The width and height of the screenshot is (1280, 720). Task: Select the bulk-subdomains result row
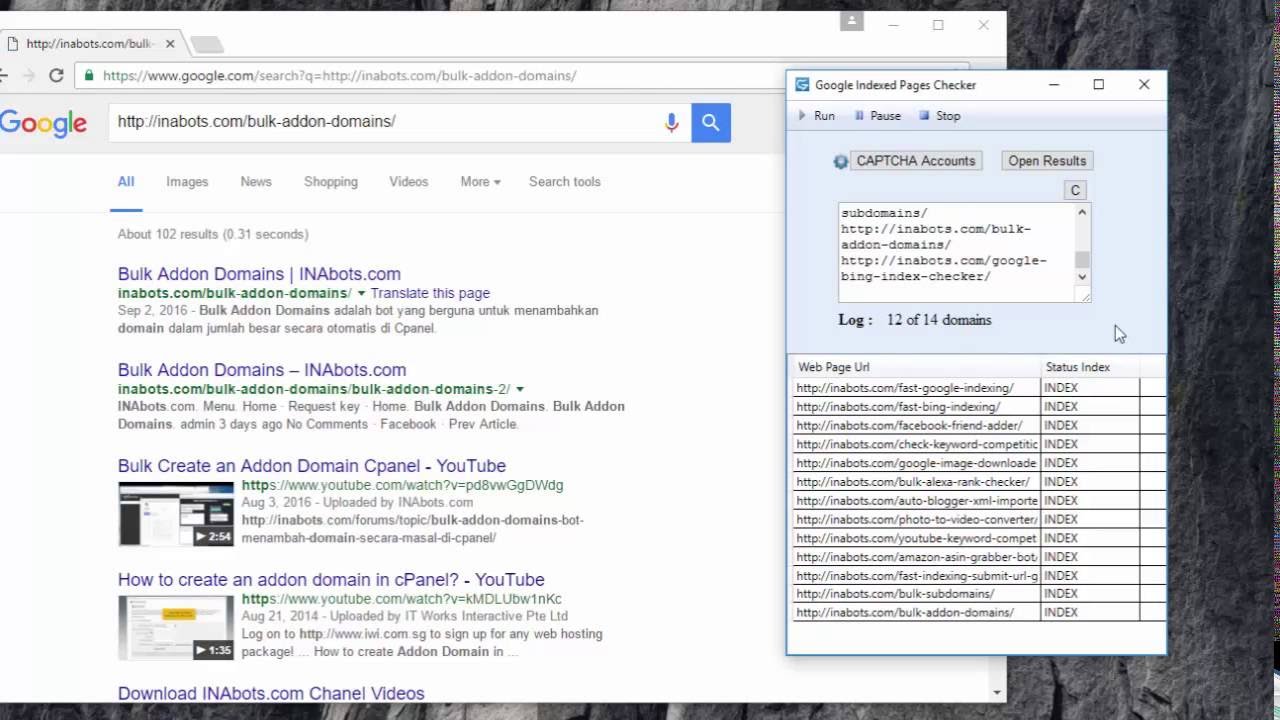(x=979, y=594)
